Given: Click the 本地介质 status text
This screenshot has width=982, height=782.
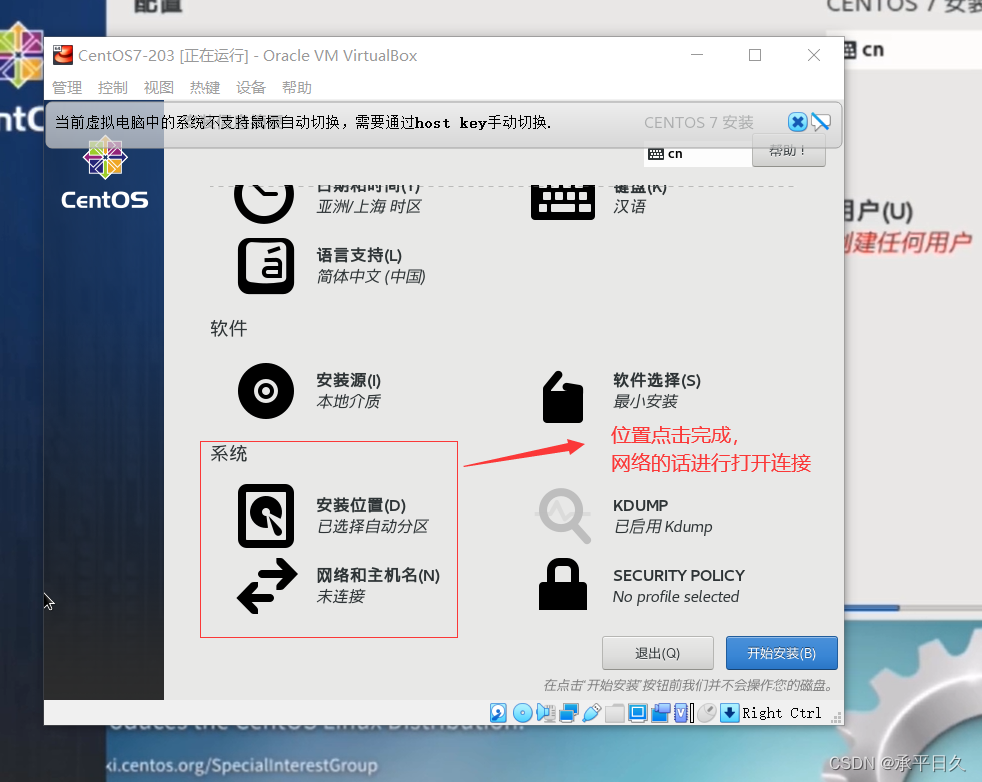Looking at the screenshot, I should (348, 401).
